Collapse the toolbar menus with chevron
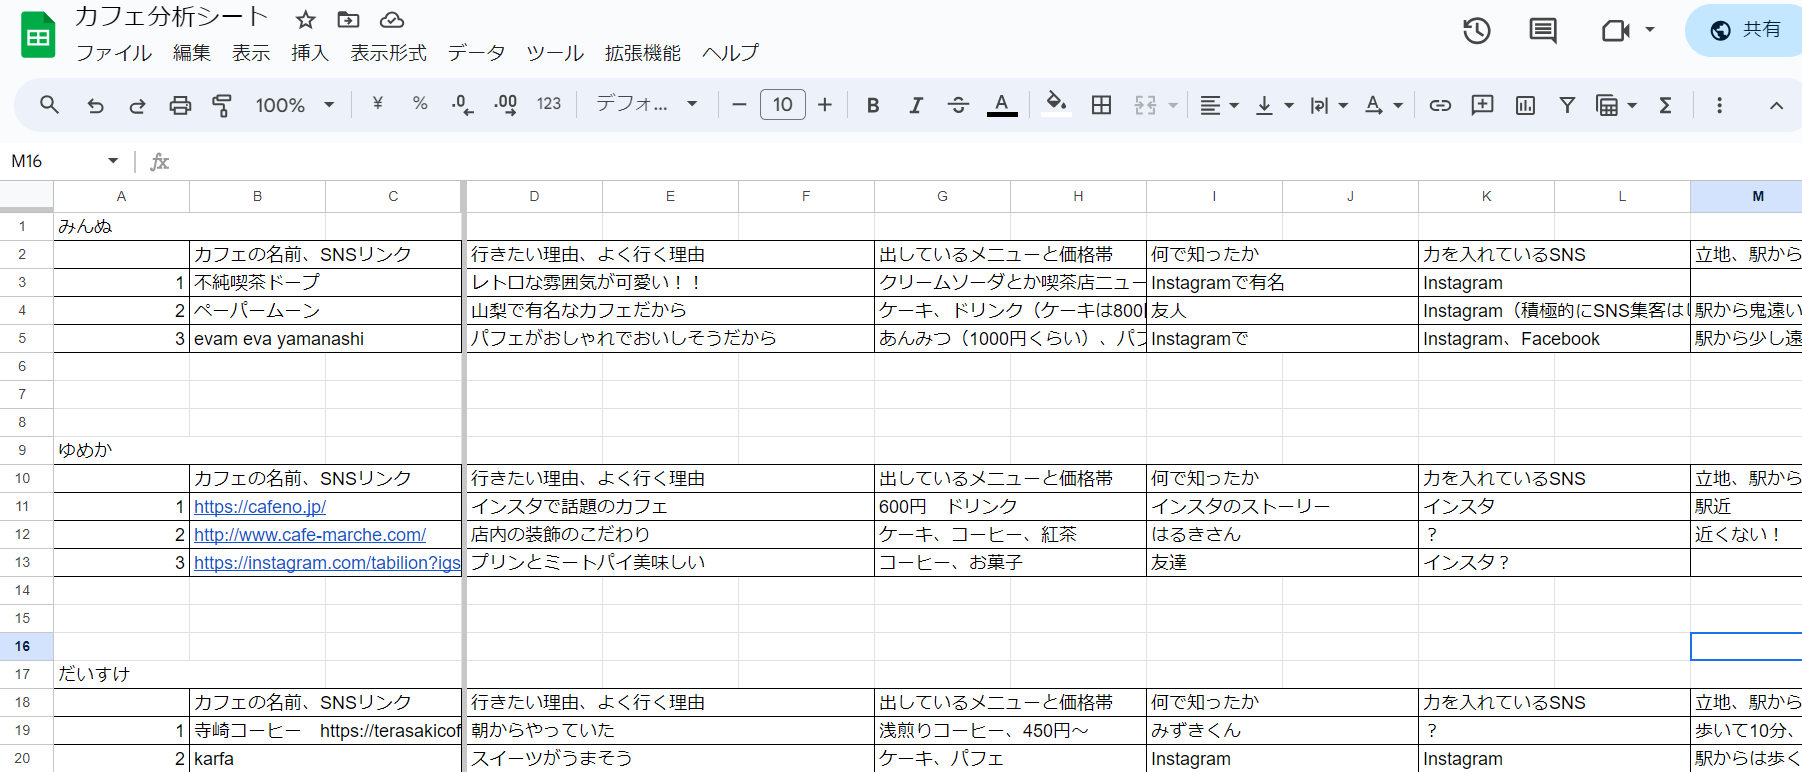The image size is (1802, 772). coord(1776,105)
